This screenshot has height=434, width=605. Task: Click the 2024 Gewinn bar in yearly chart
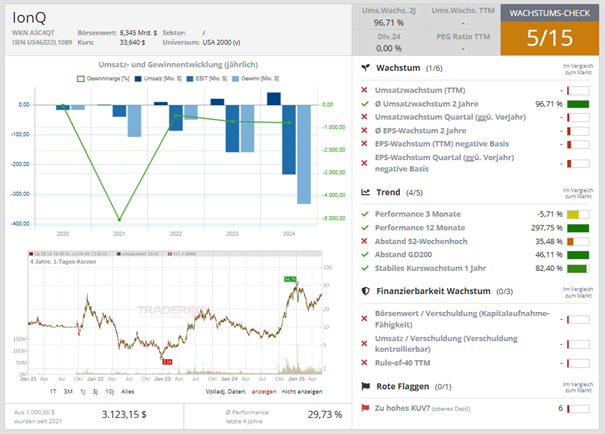[304, 154]
